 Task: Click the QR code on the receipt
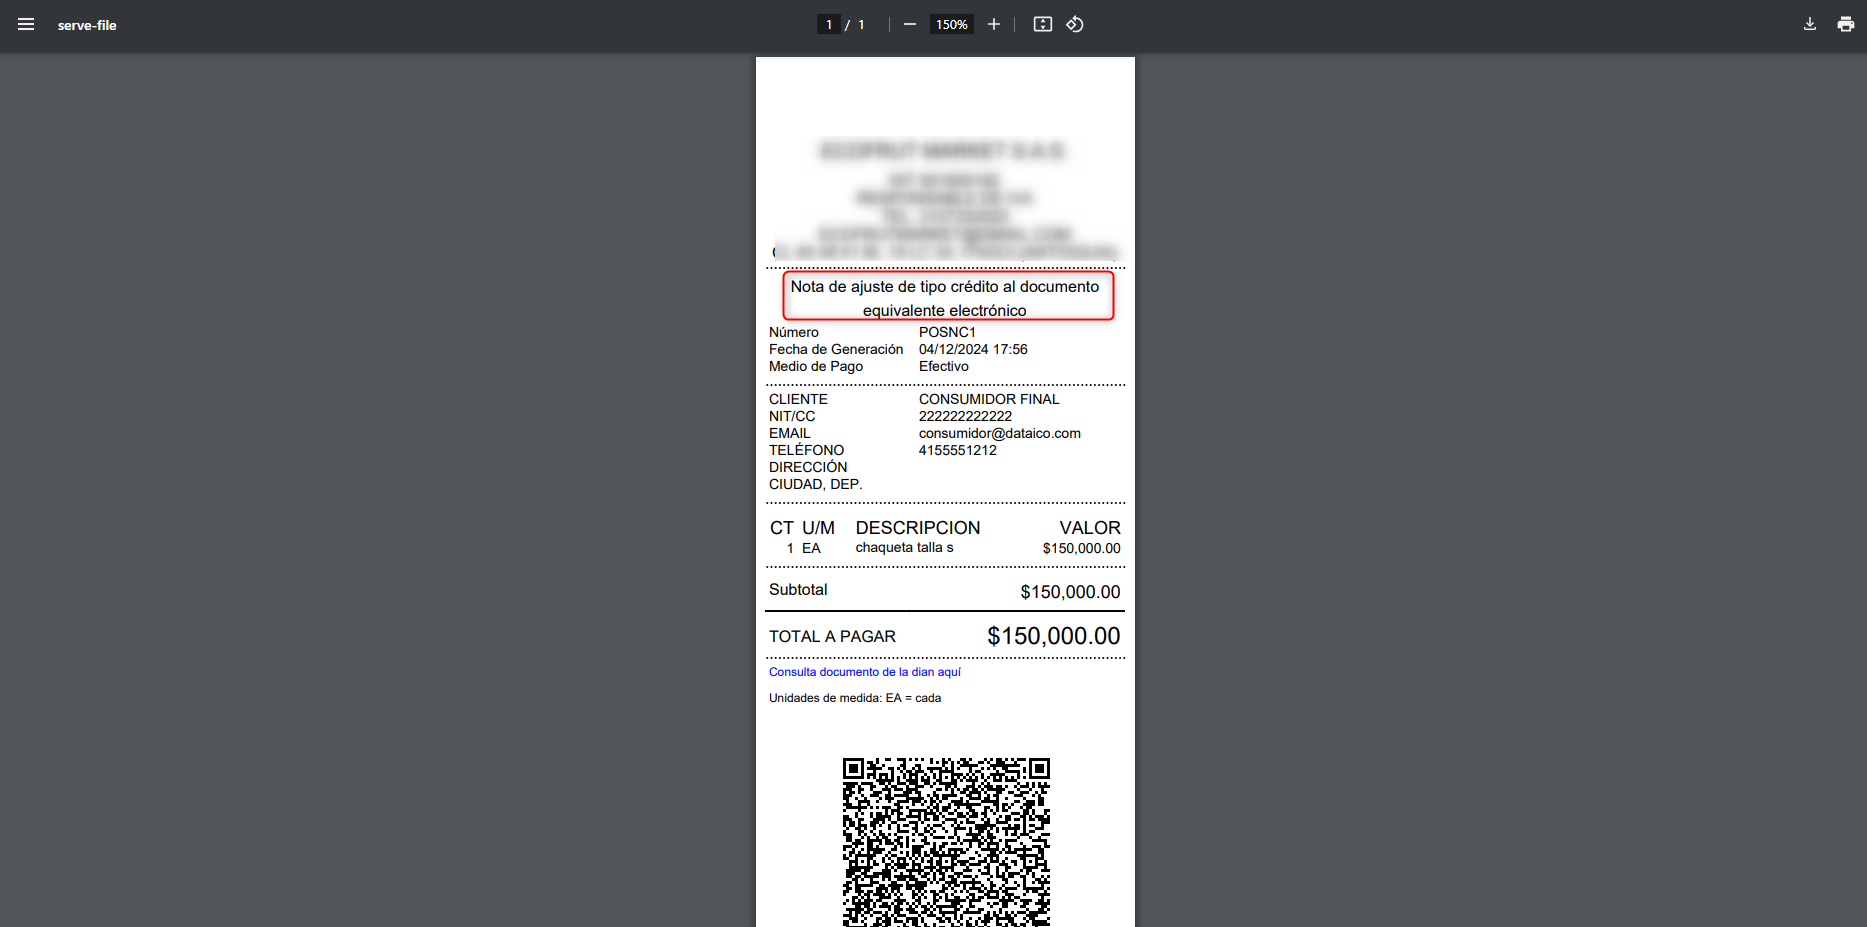tap(945, 840)
